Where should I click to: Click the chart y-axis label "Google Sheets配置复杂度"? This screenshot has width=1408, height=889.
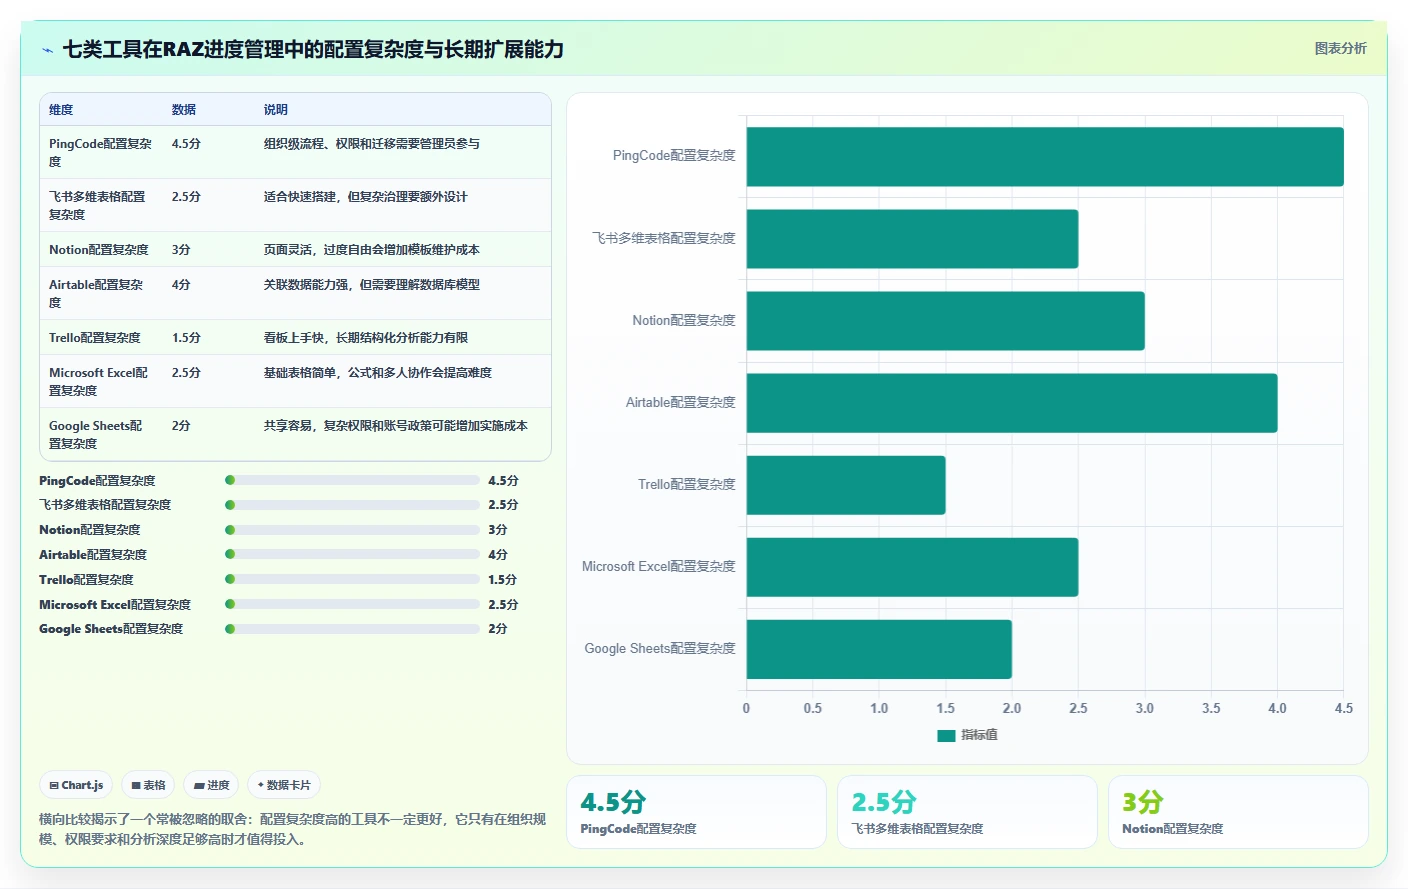point(660,649)
